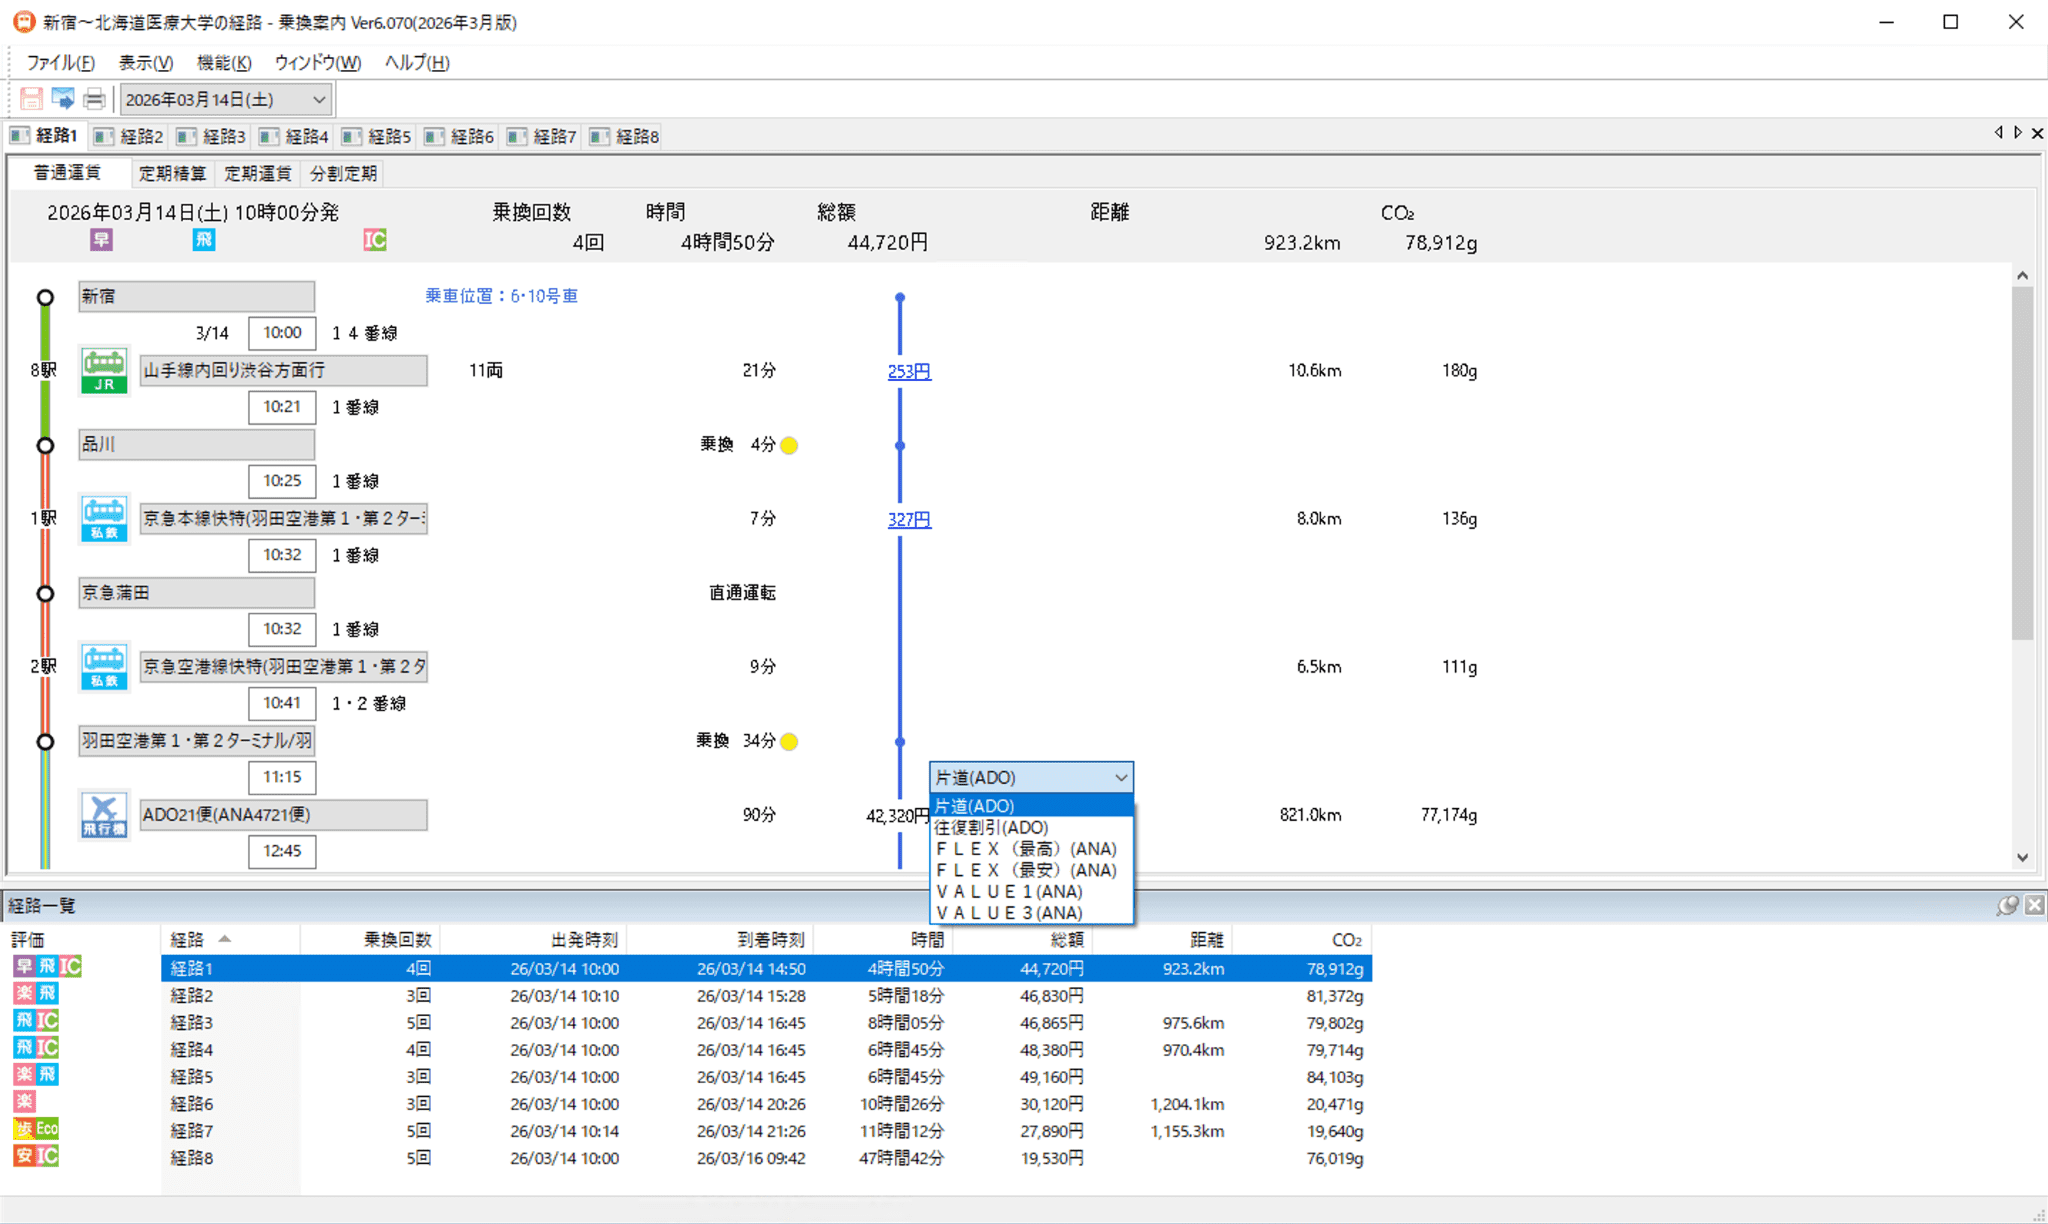Viewport: 2048px width, 1224px height.
Task: Click the 253円 fare link
Action: click(909, 371)
